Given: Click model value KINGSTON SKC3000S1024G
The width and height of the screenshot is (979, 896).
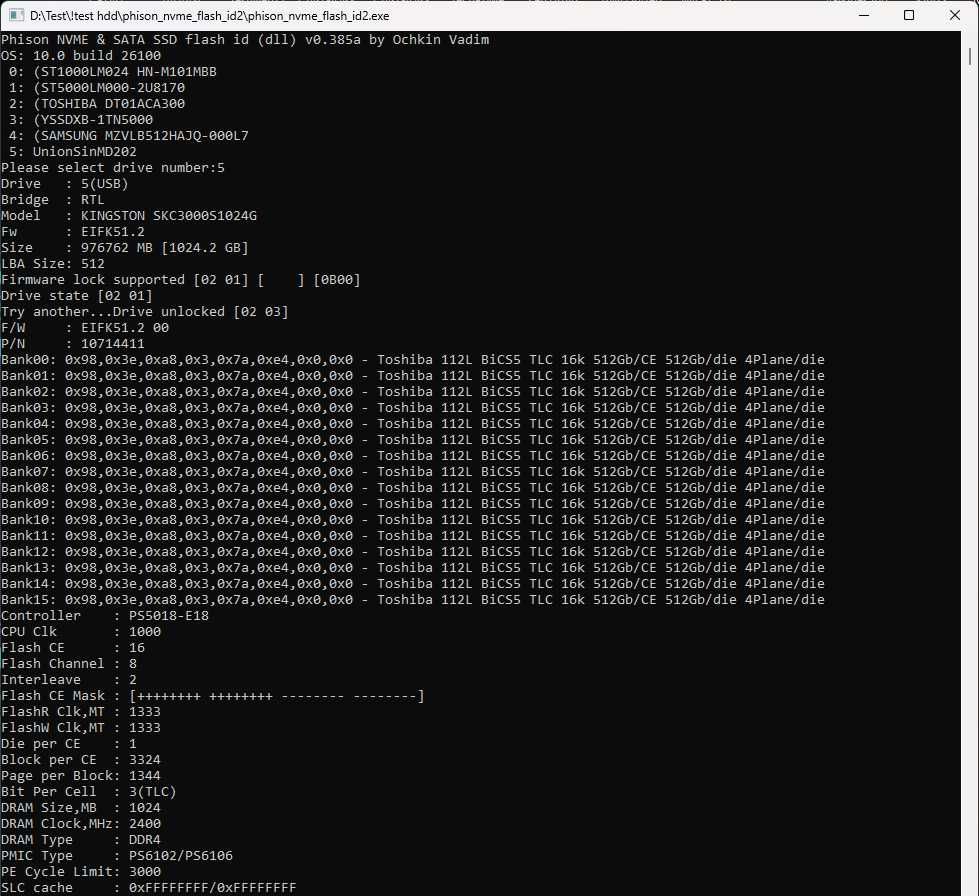Looking at the screenshot, I should (169, 215).
